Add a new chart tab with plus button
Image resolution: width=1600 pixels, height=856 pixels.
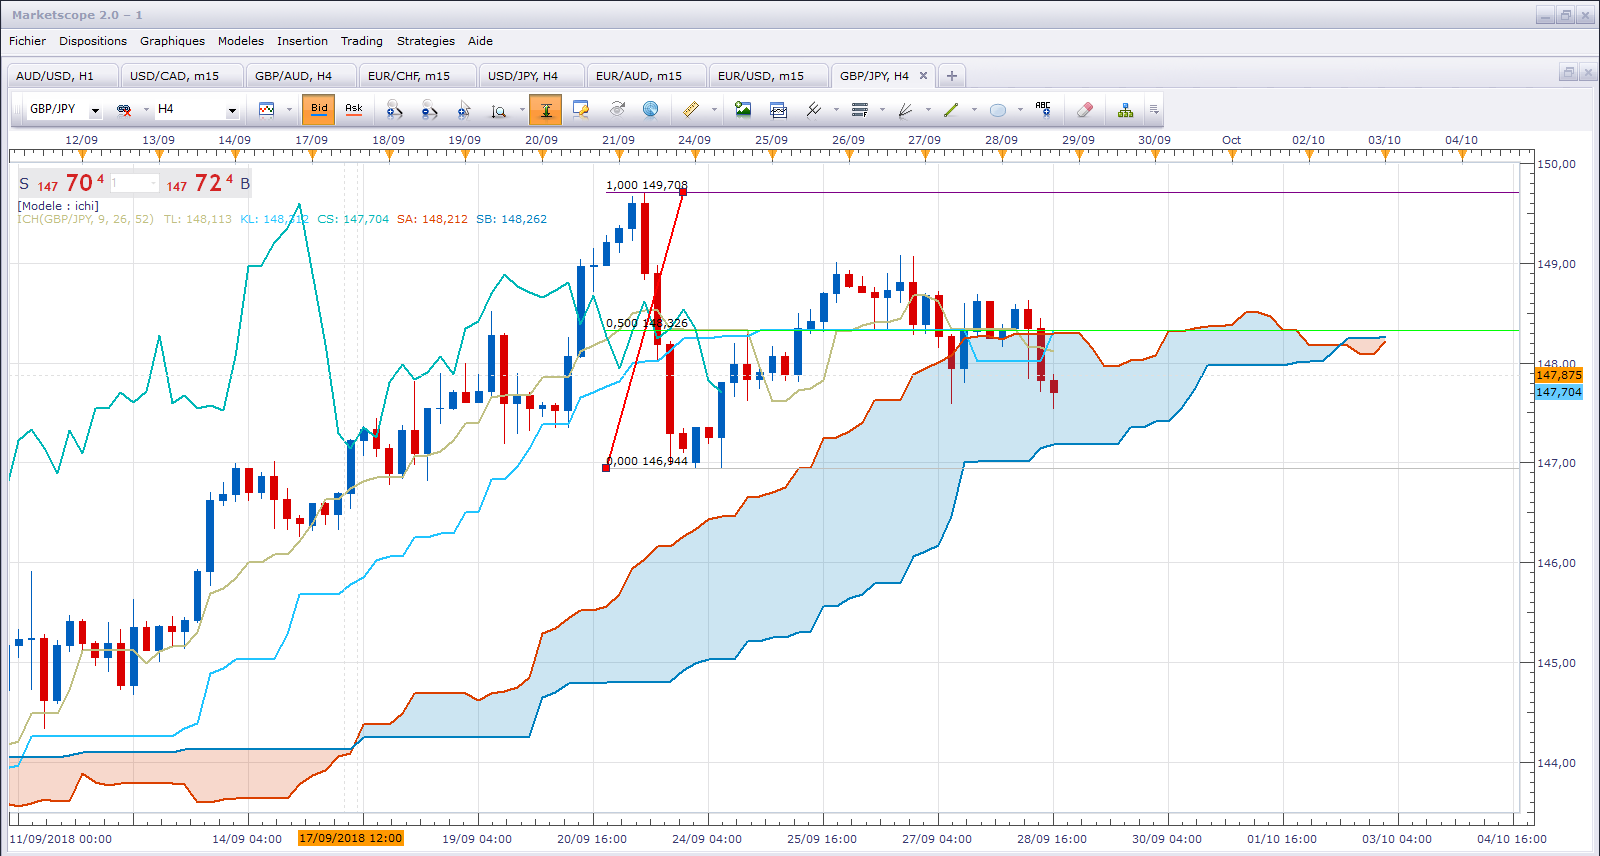952,76
